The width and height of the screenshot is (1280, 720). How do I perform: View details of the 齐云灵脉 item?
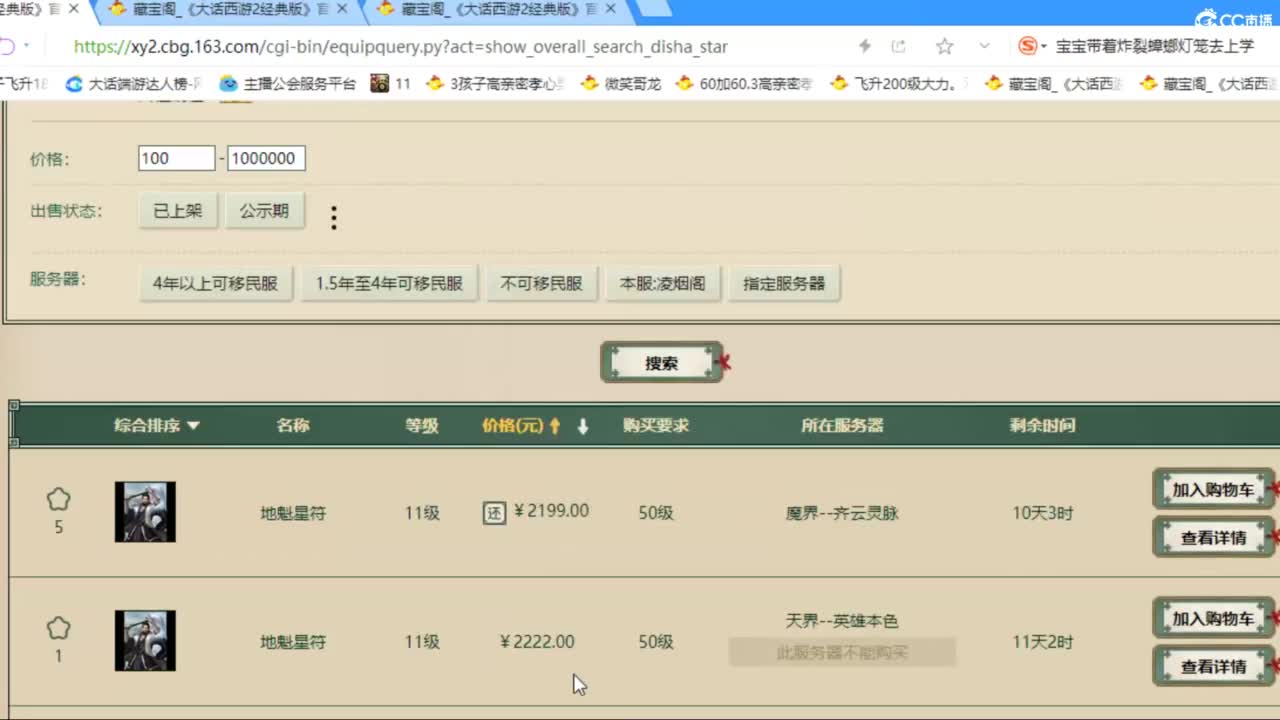(1213, 538)
